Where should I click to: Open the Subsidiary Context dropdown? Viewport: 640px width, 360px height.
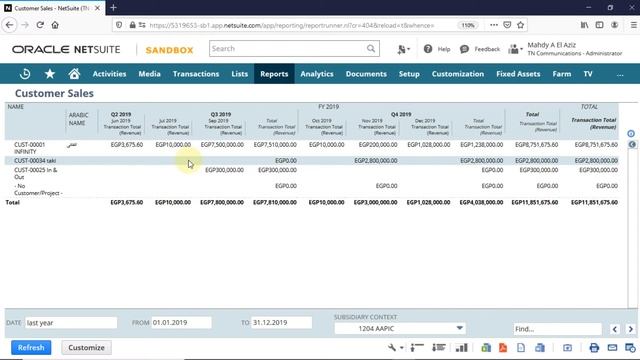(x=400, y=328)
